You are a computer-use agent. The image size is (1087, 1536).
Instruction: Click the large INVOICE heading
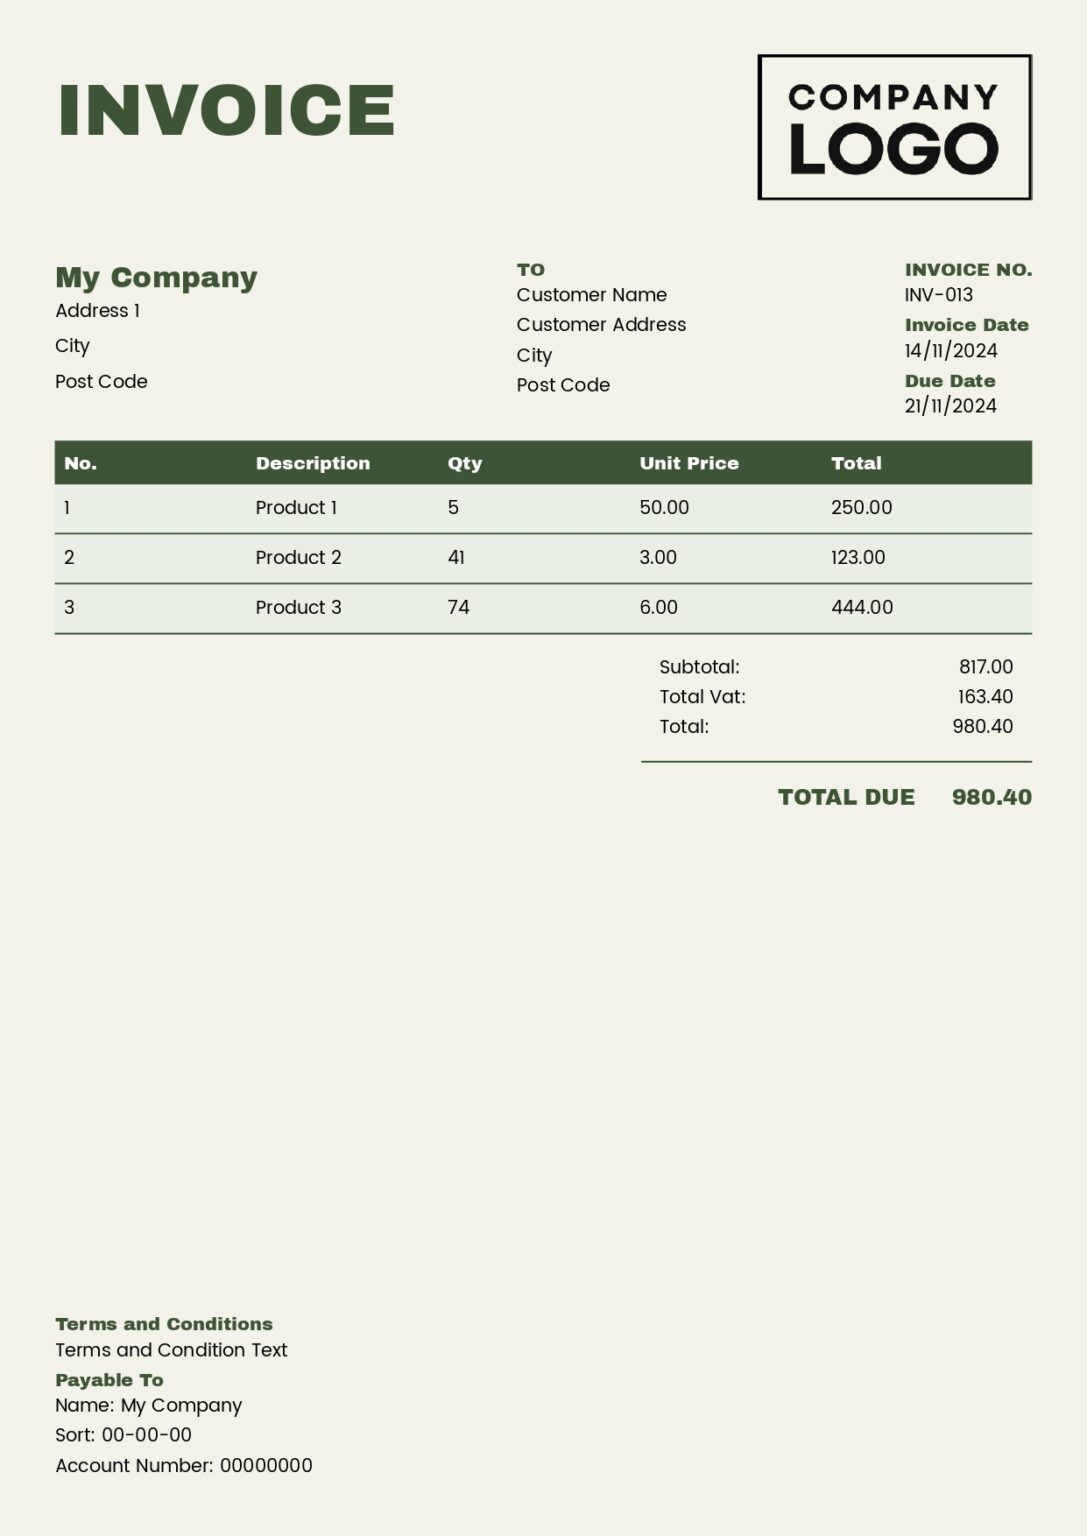(x=227, y=110)
